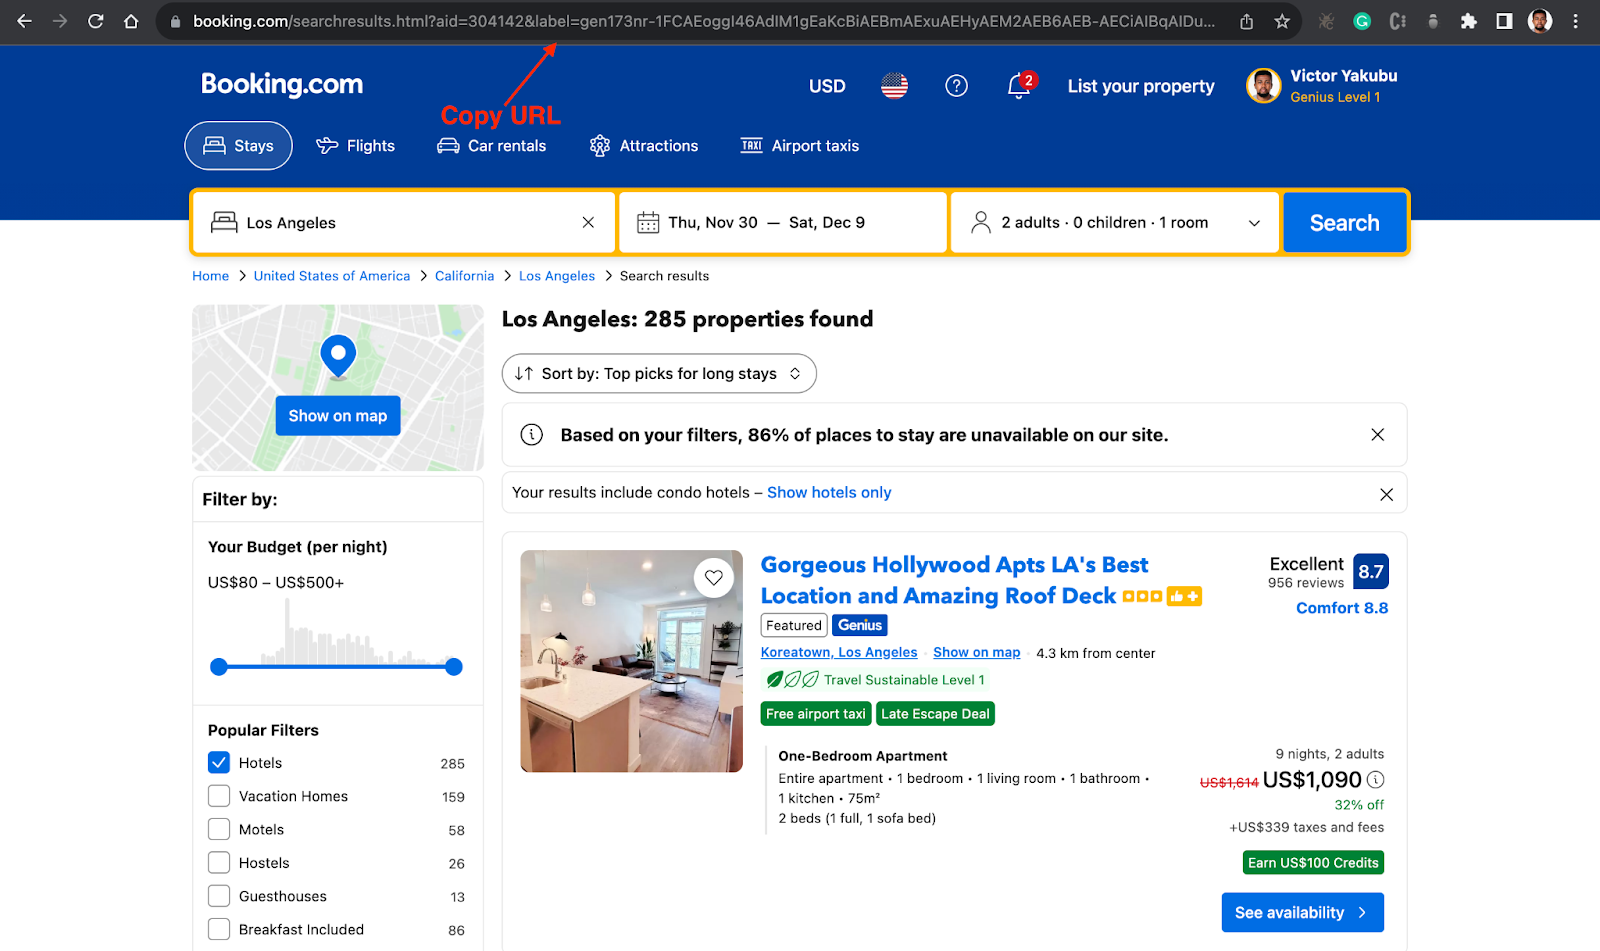The height and width of the screenshot is (951, 1600).
Task: Check the Hostels filter
Action: (219, 862)
